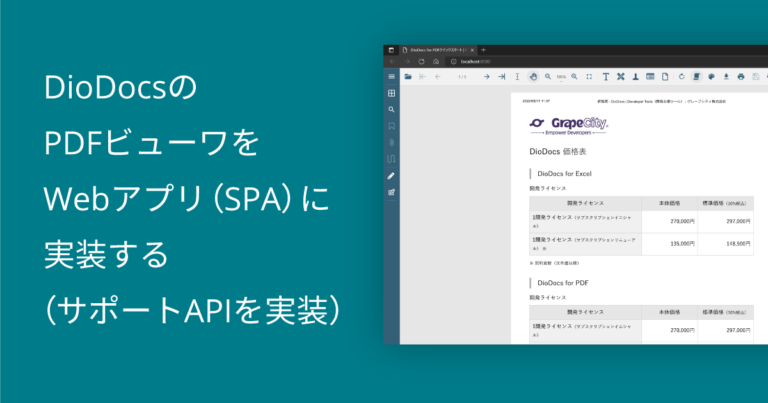Click the browser home button
Screen dimensions: 768x403
[436, 62]
